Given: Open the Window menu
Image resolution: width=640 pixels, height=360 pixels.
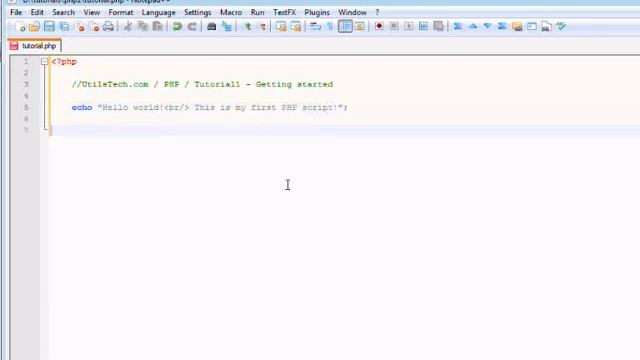Looking at the screenshot, I should point(352,12).
